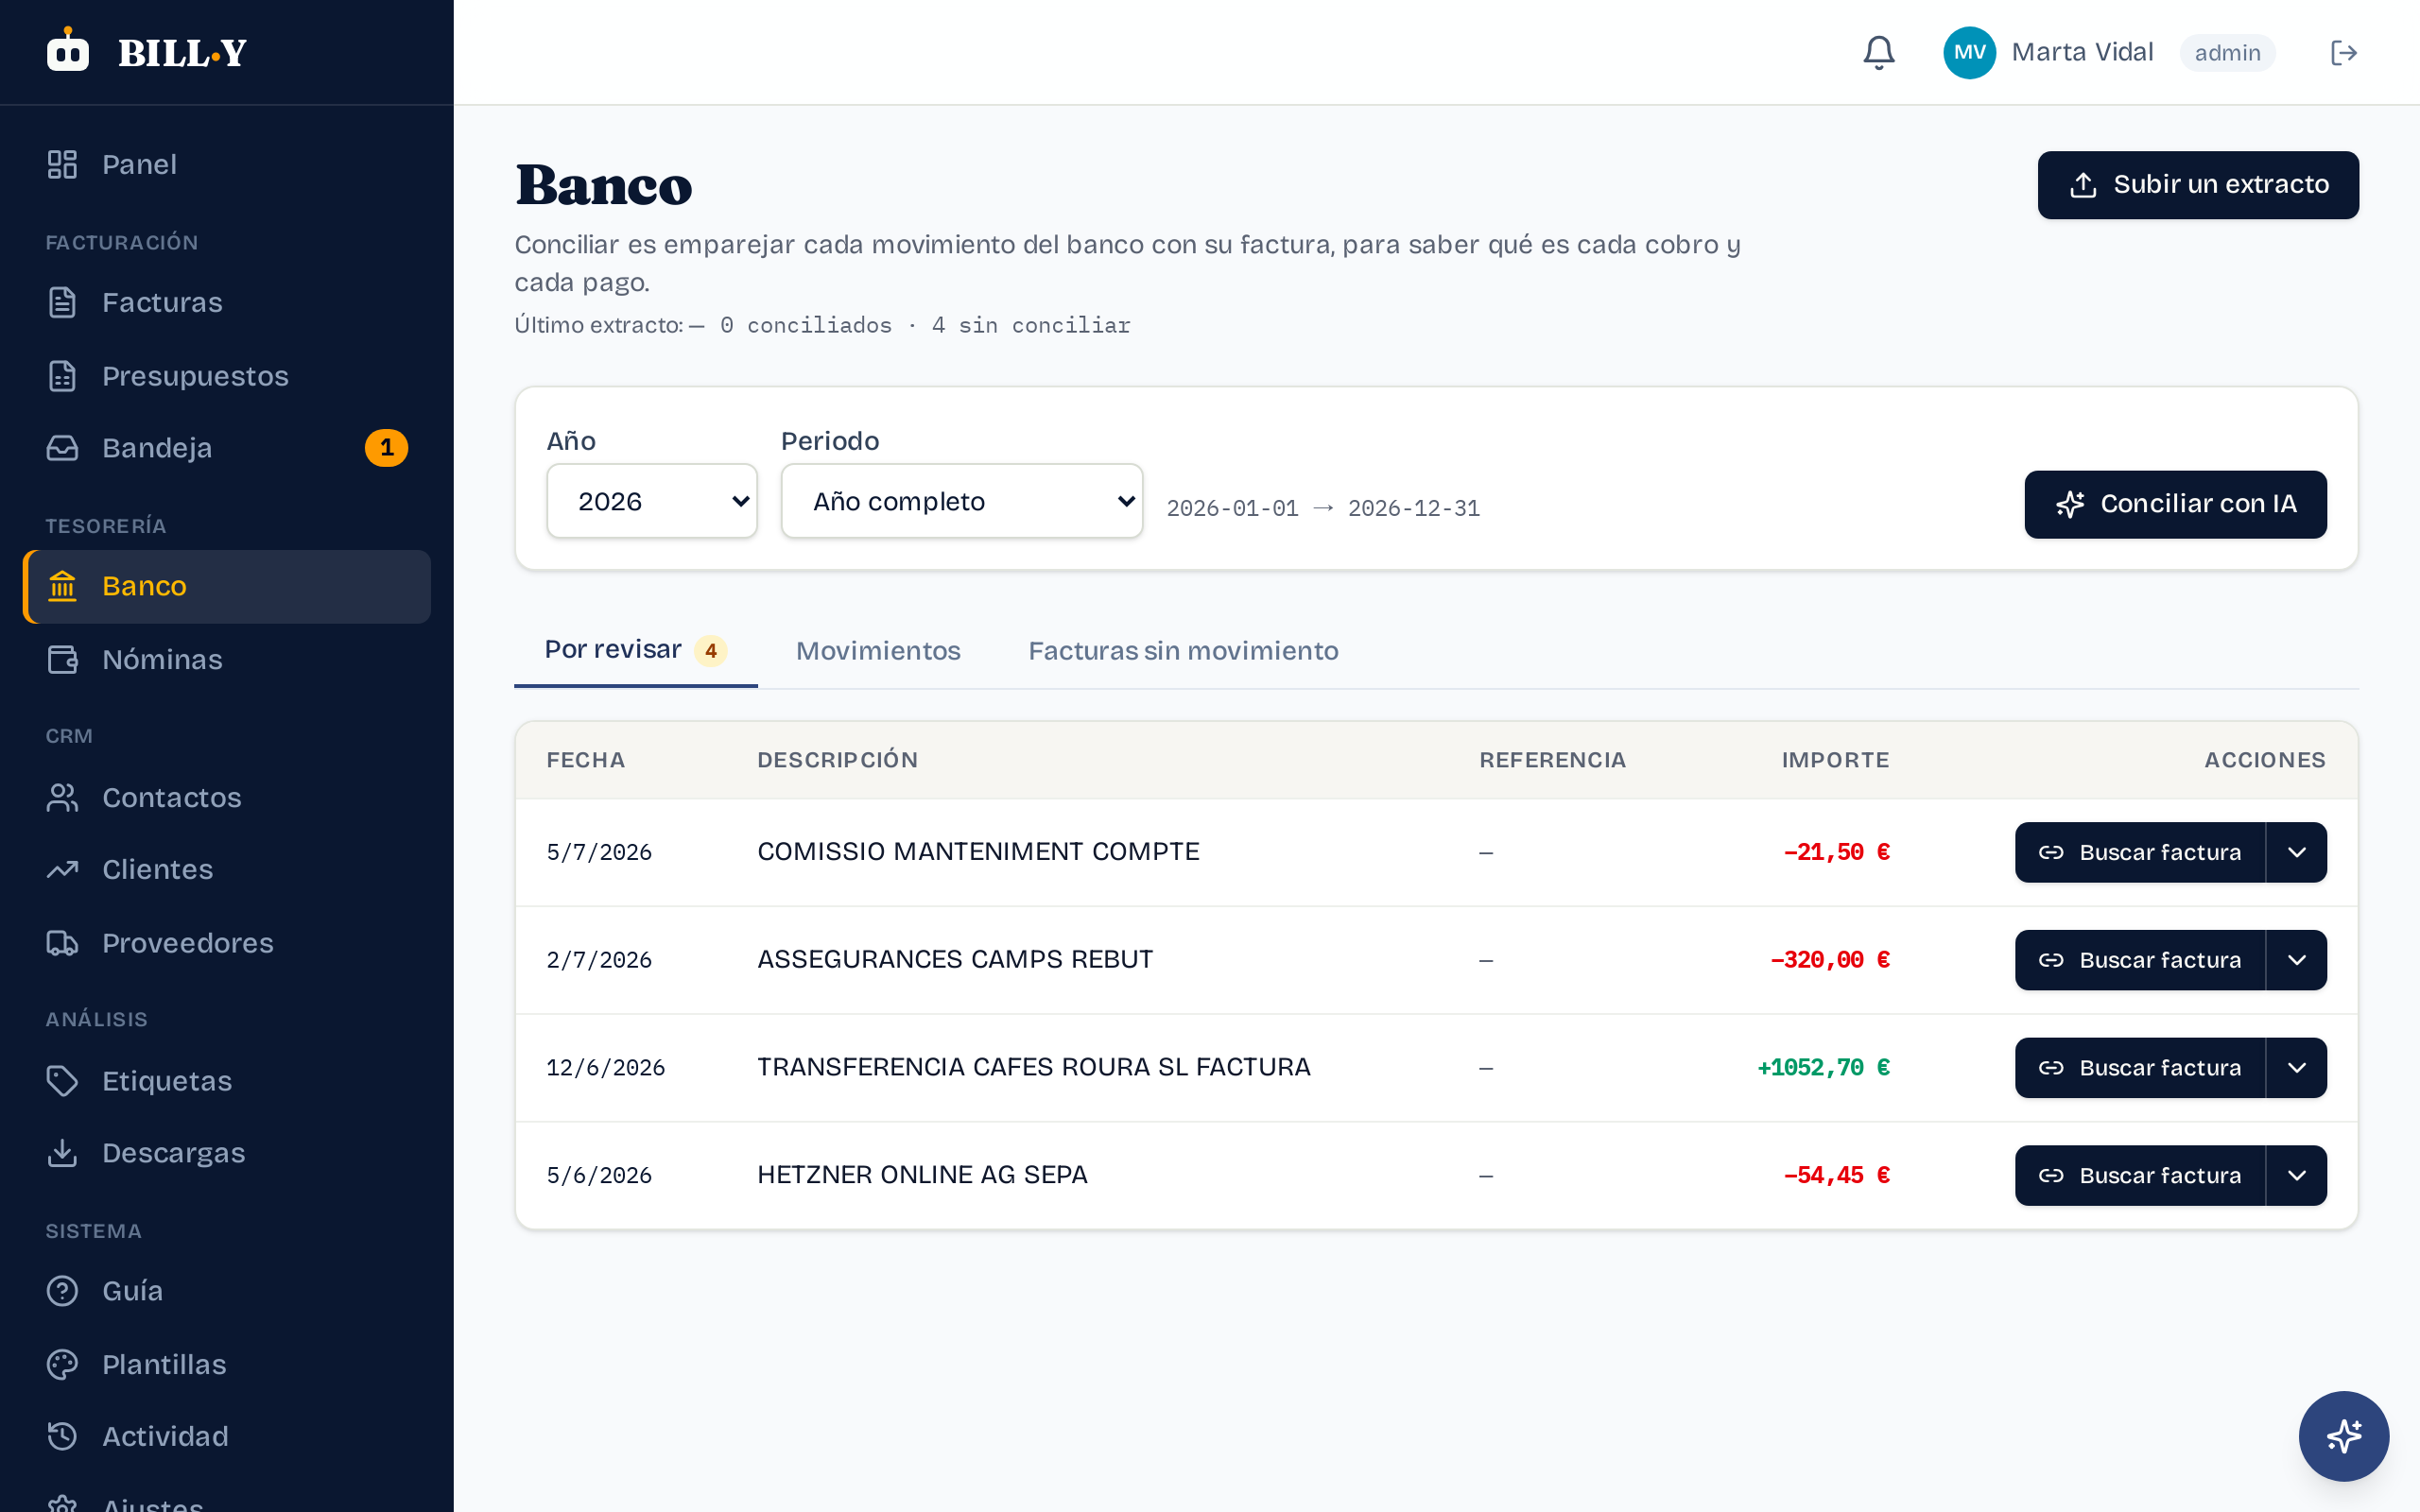2420x1512 pixels.
Task: Click the Clientes trending arrow icon
Action: 62,869
